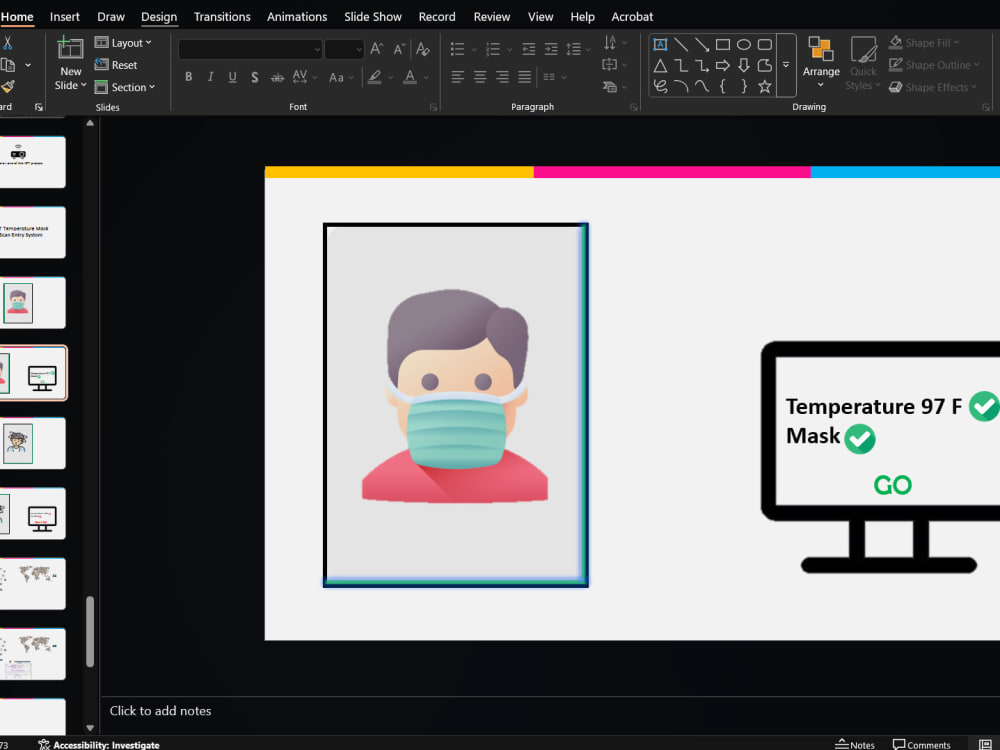Select the Freeform Scribble shape

(x=660, y=86)
